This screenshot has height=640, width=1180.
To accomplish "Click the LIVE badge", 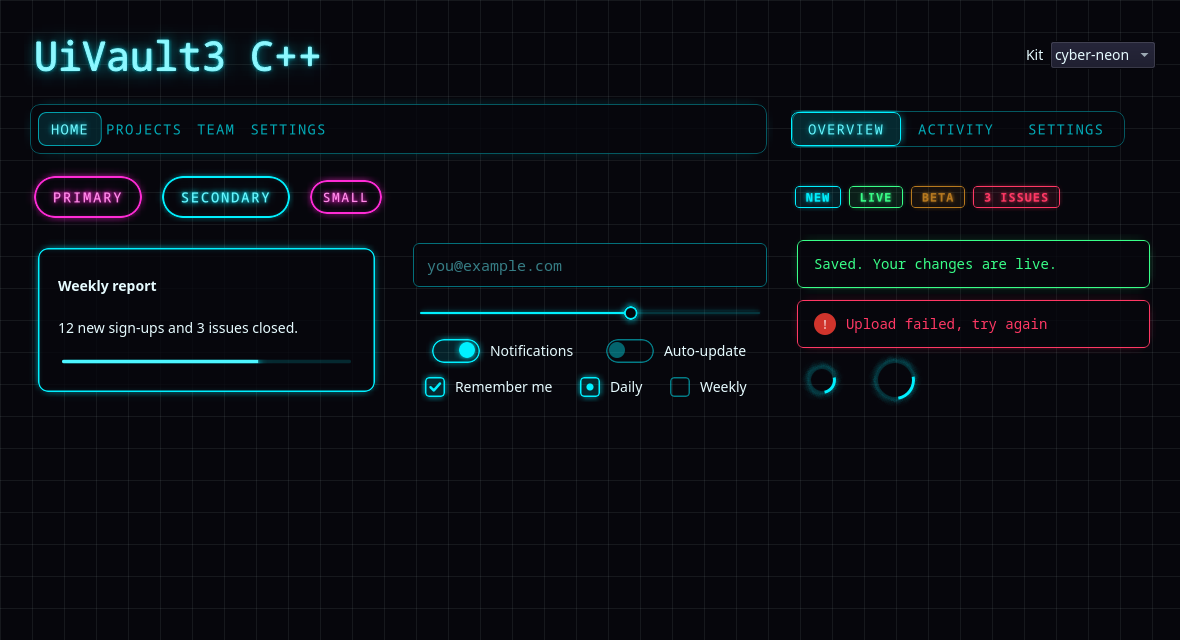I will 876,197.
